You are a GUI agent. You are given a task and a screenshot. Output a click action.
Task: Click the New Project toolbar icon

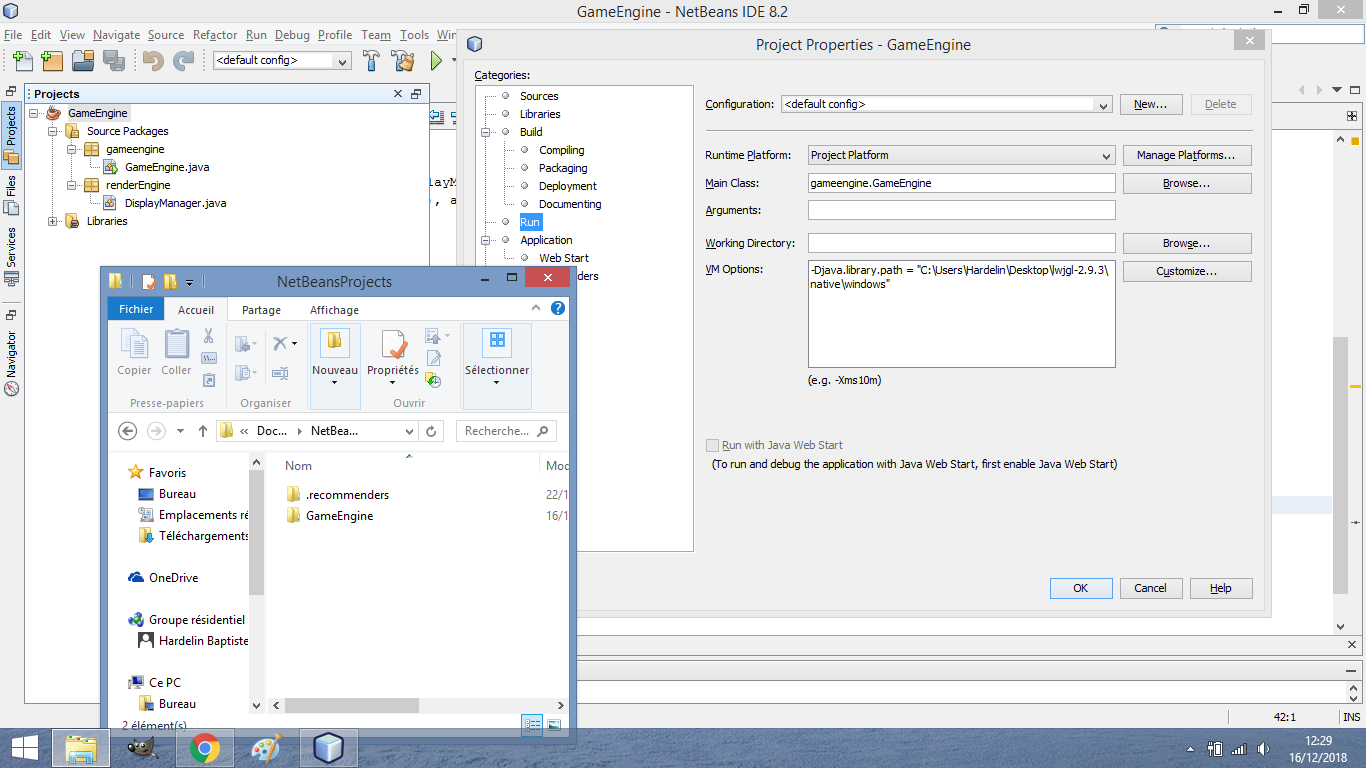click(52, 60)
